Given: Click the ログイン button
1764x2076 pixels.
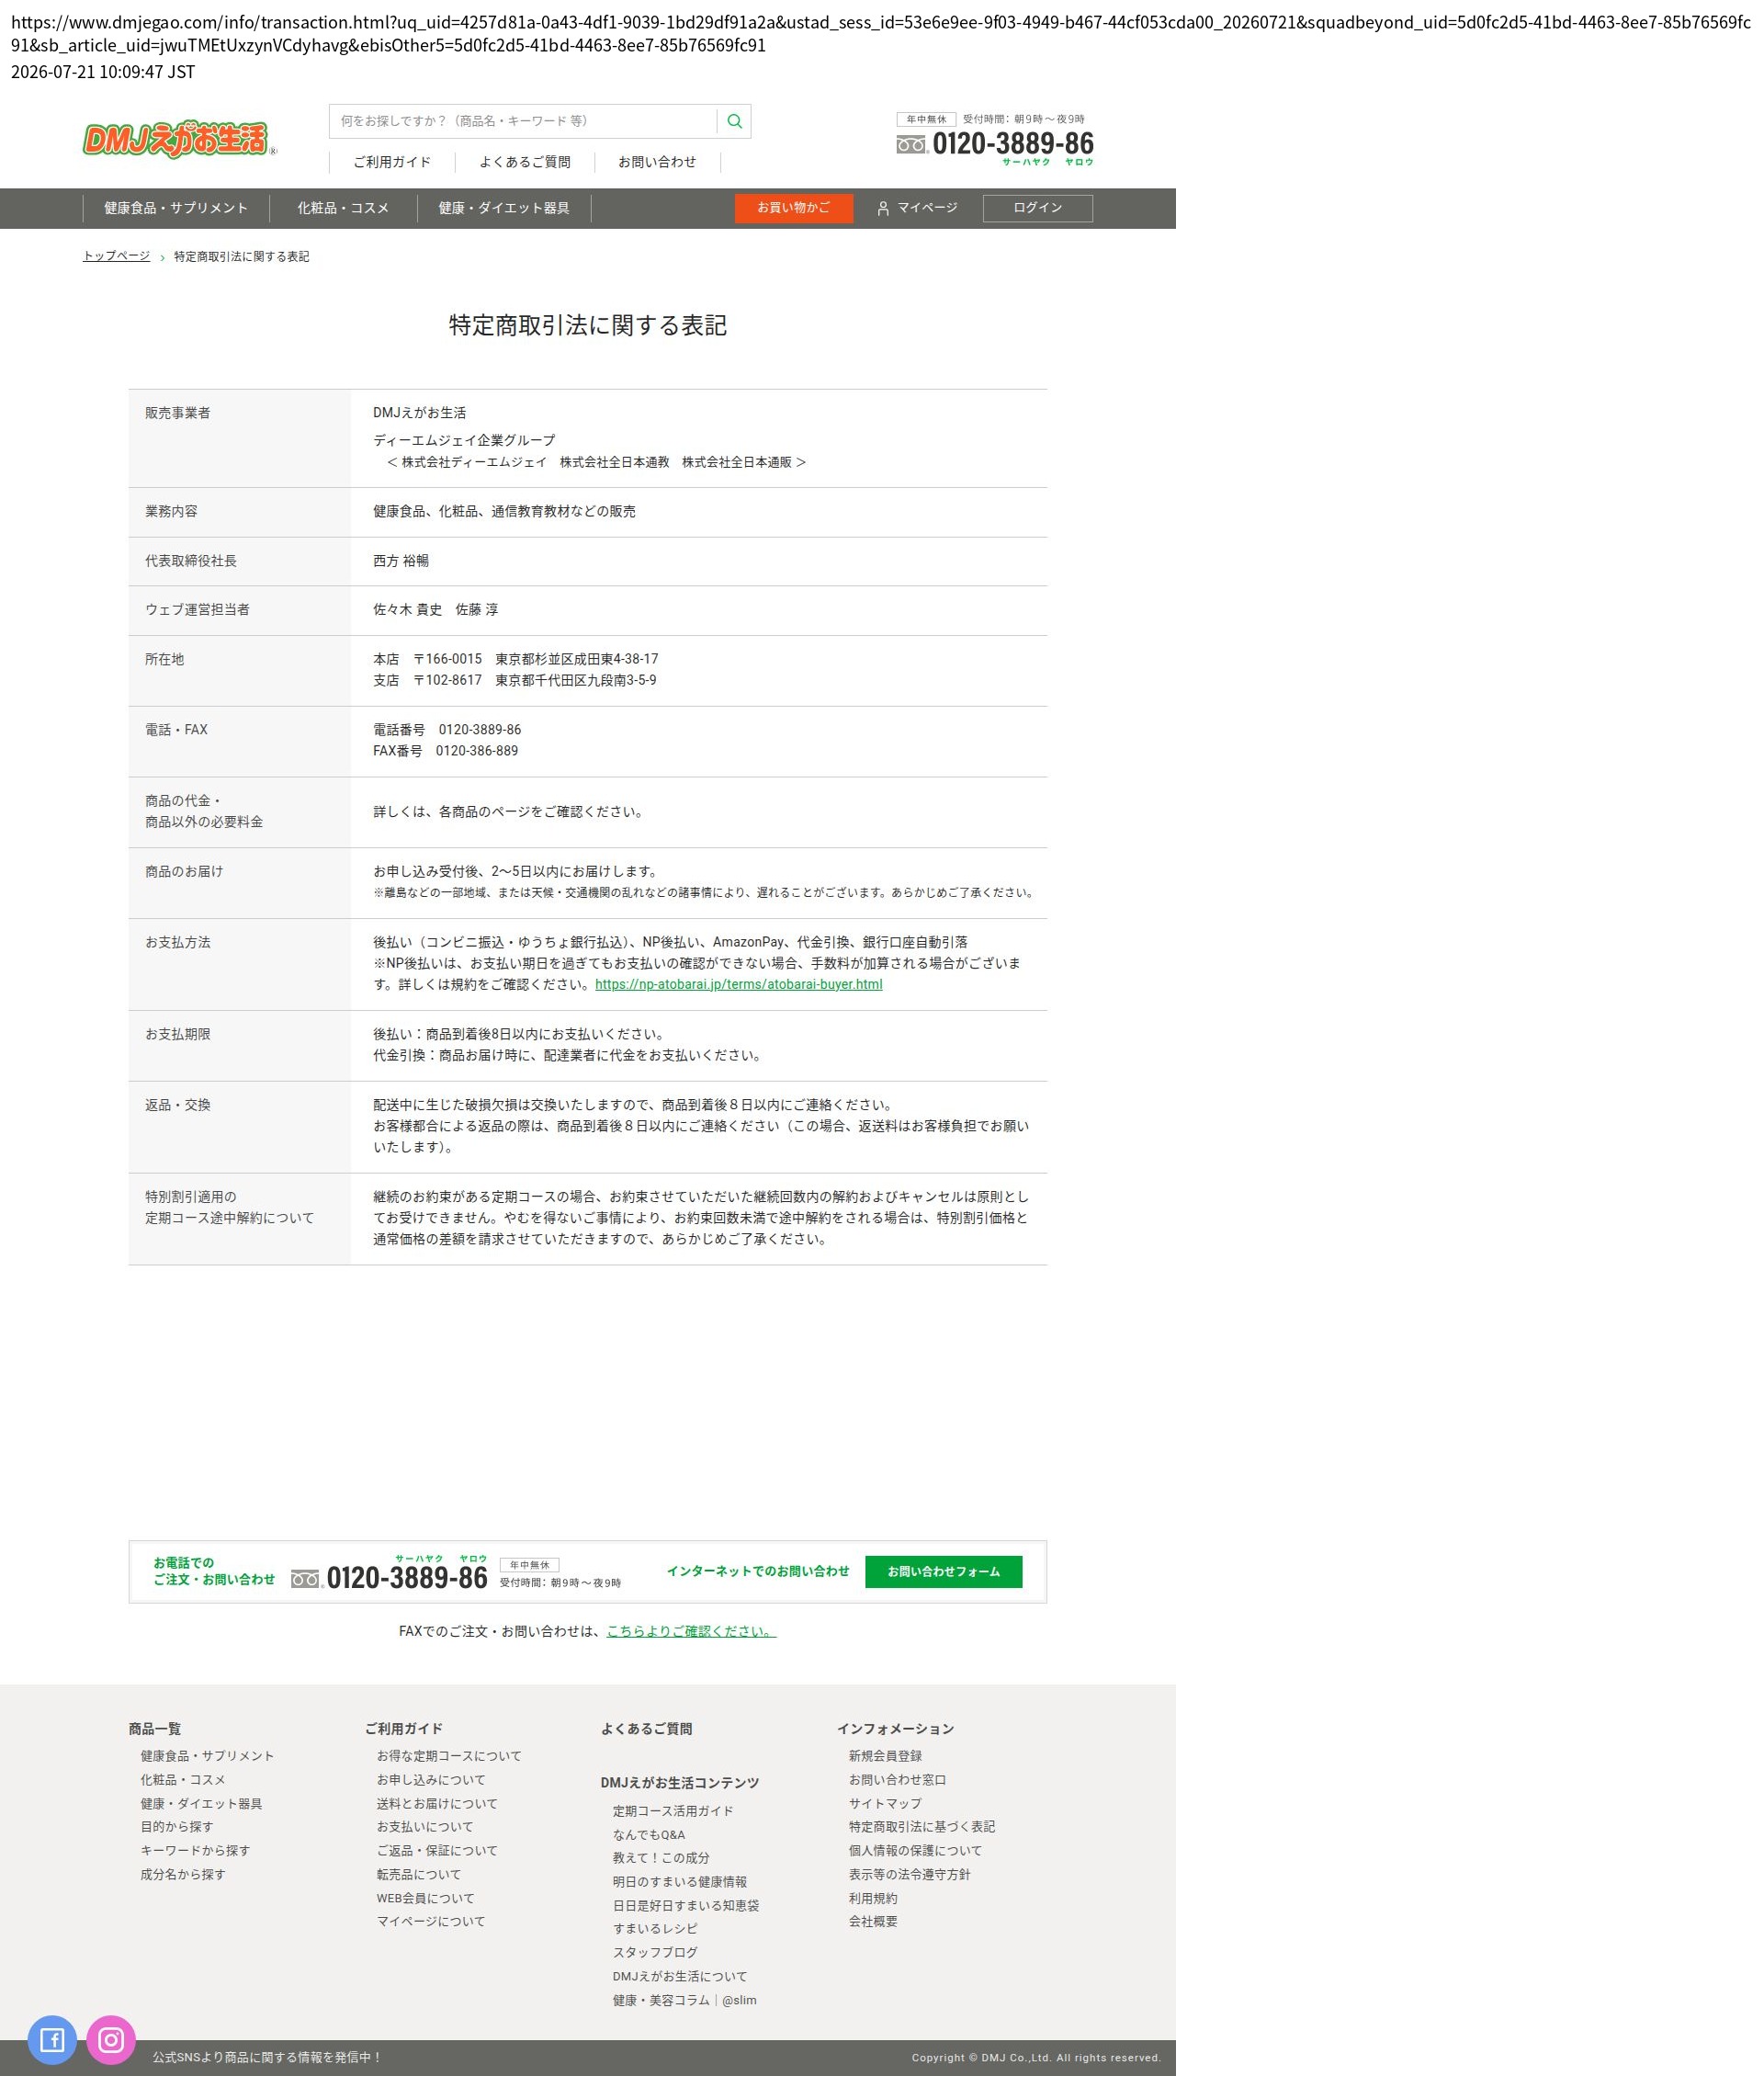Looking at the screenshot, I should point(1038,208).
